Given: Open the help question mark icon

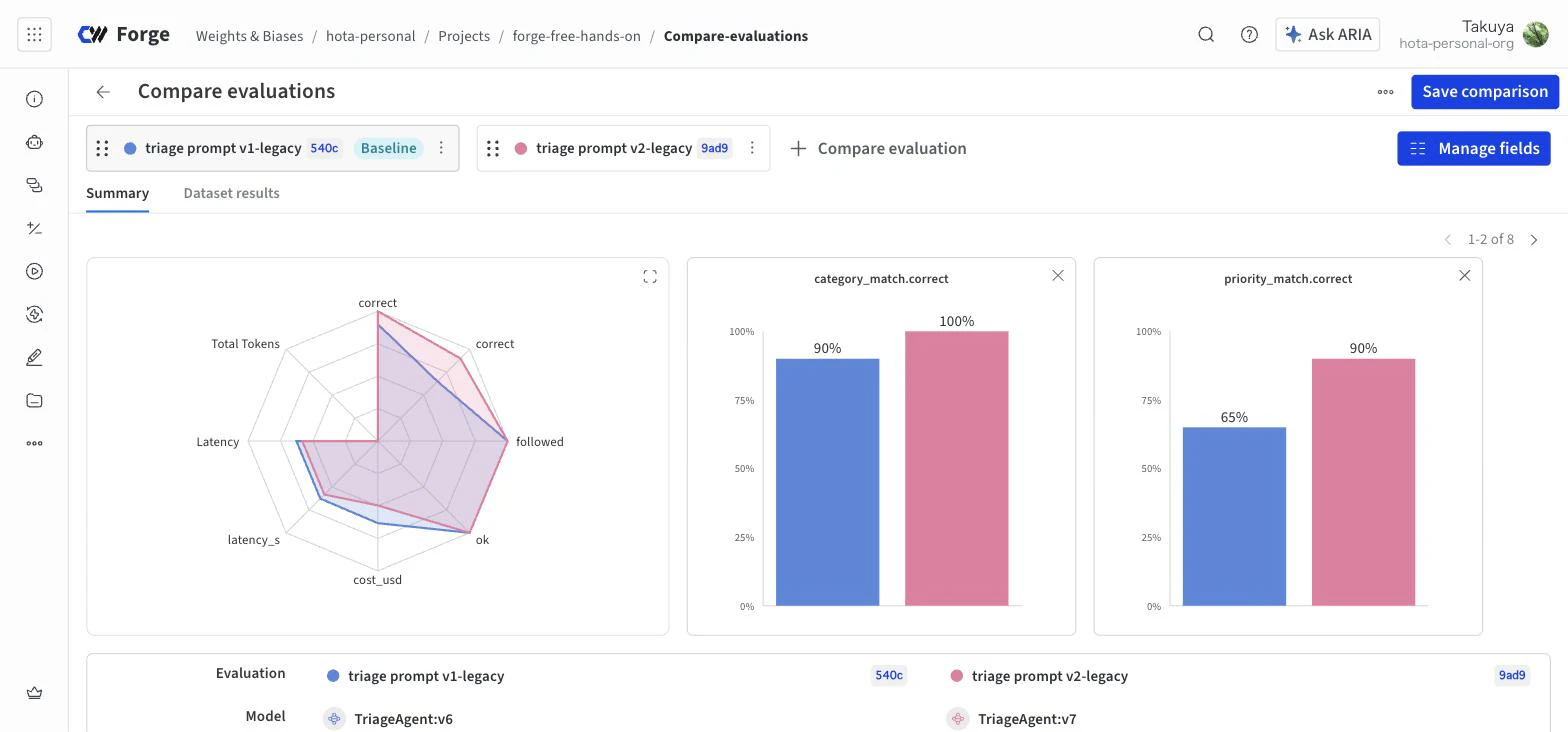Looking at the screenshot, I should point(1249,34).
